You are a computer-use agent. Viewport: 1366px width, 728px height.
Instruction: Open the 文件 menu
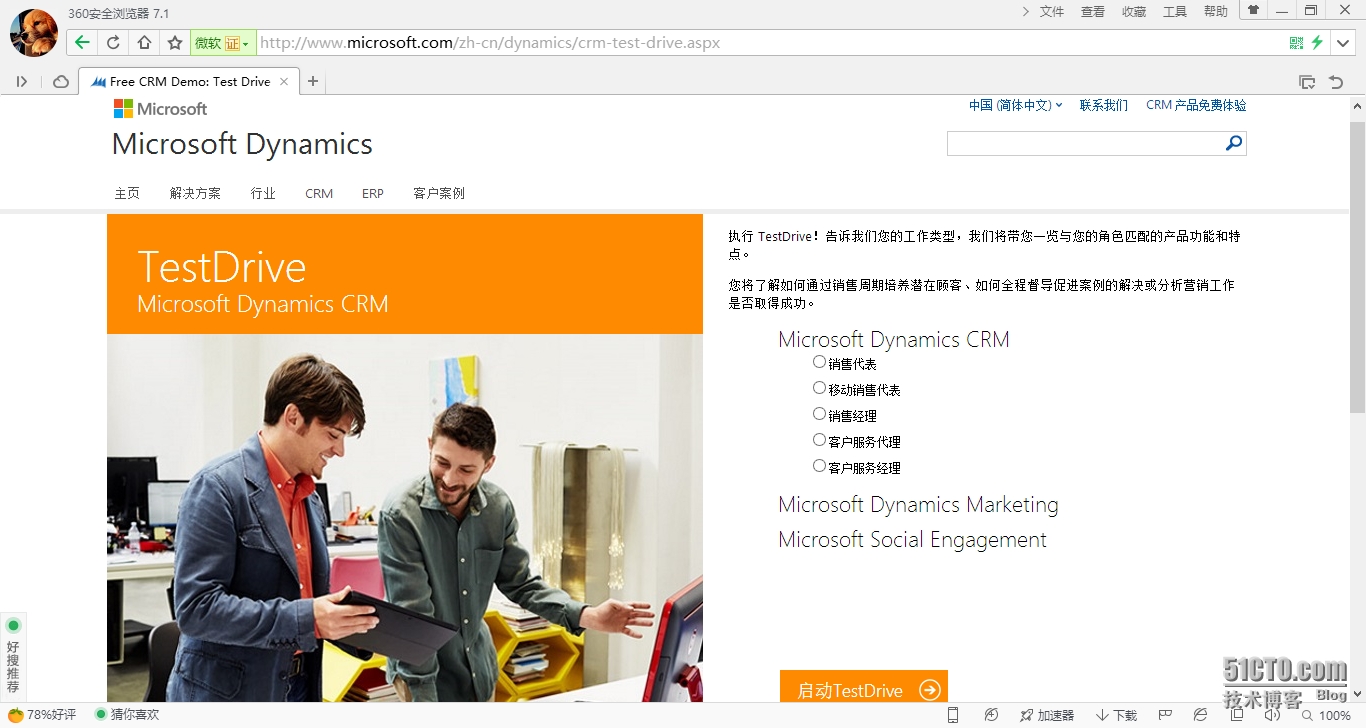1052,11
